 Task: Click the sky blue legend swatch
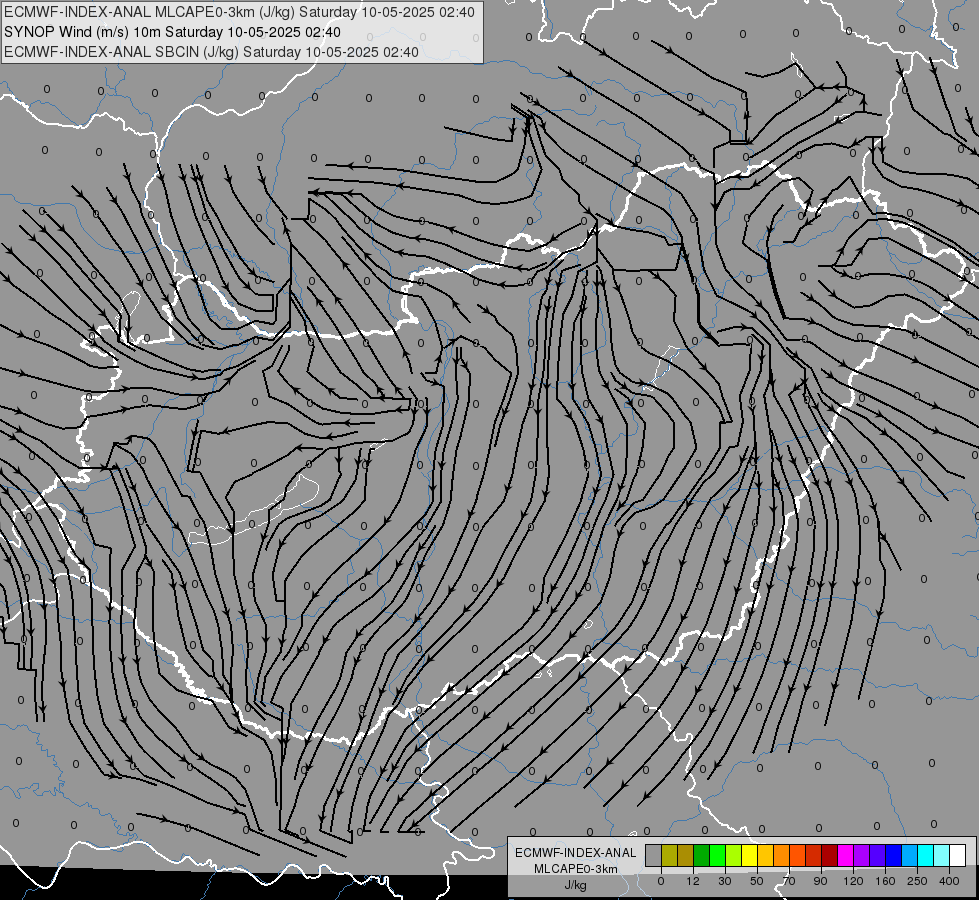coord(910,855)
